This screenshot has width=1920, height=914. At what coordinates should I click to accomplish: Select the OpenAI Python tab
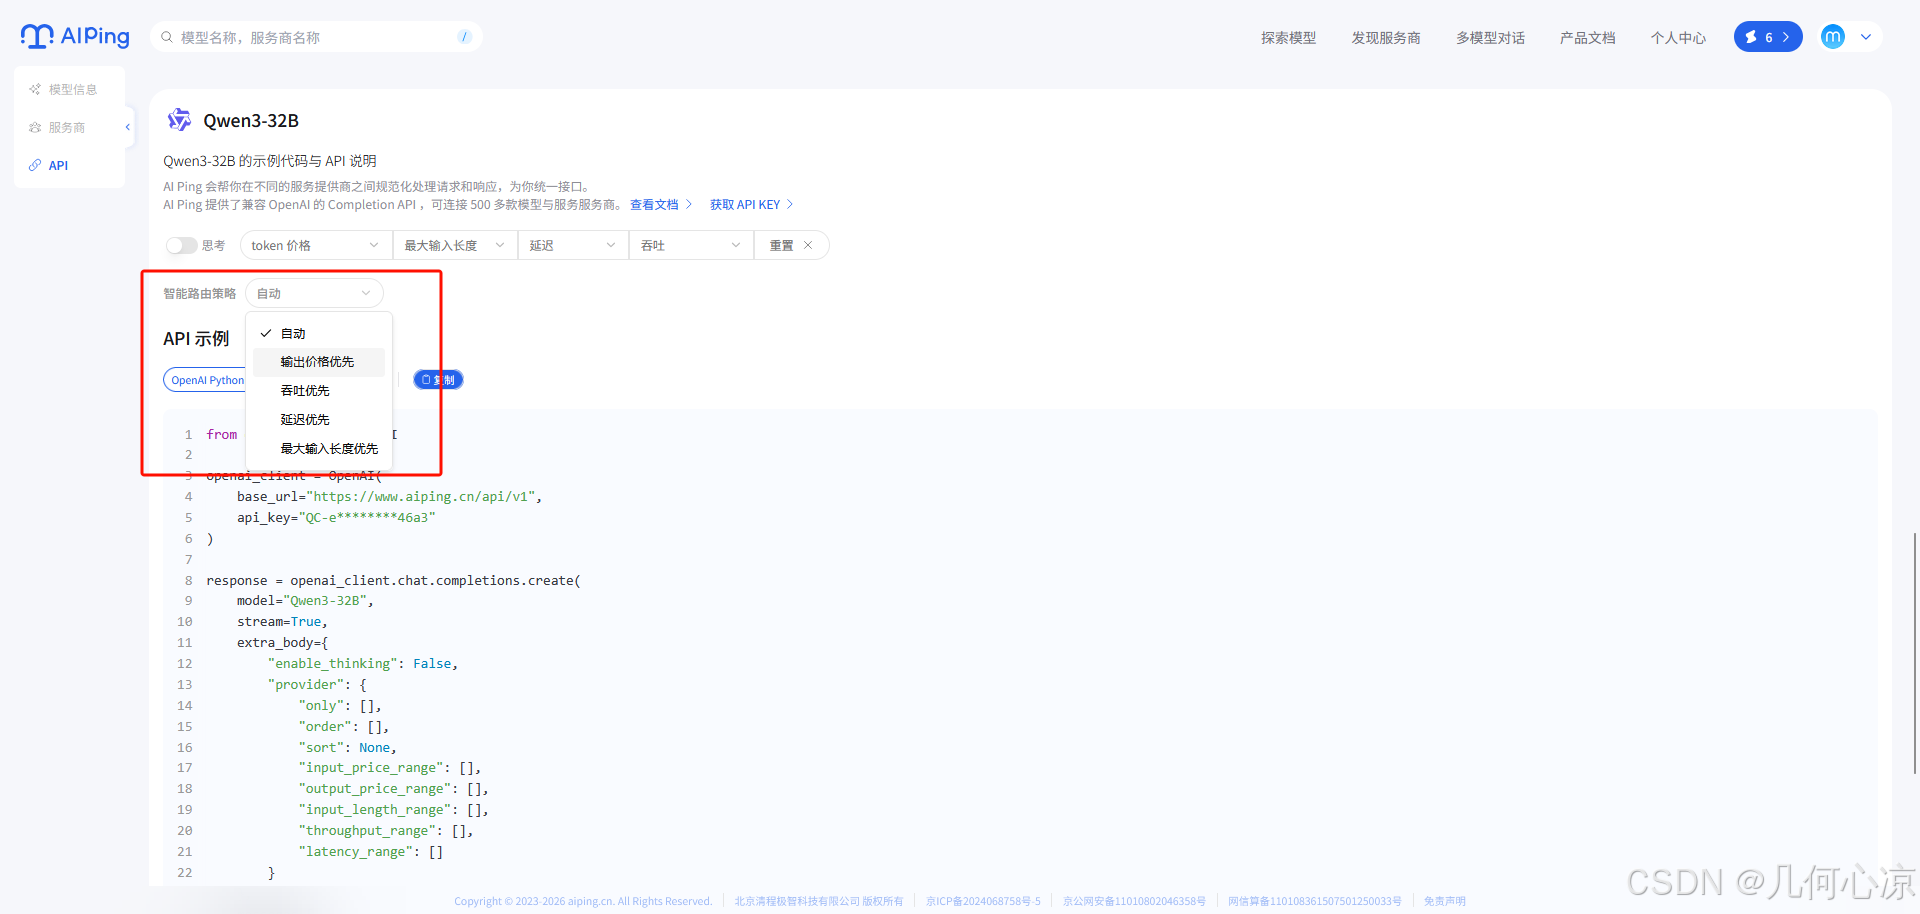coord(206,380)
